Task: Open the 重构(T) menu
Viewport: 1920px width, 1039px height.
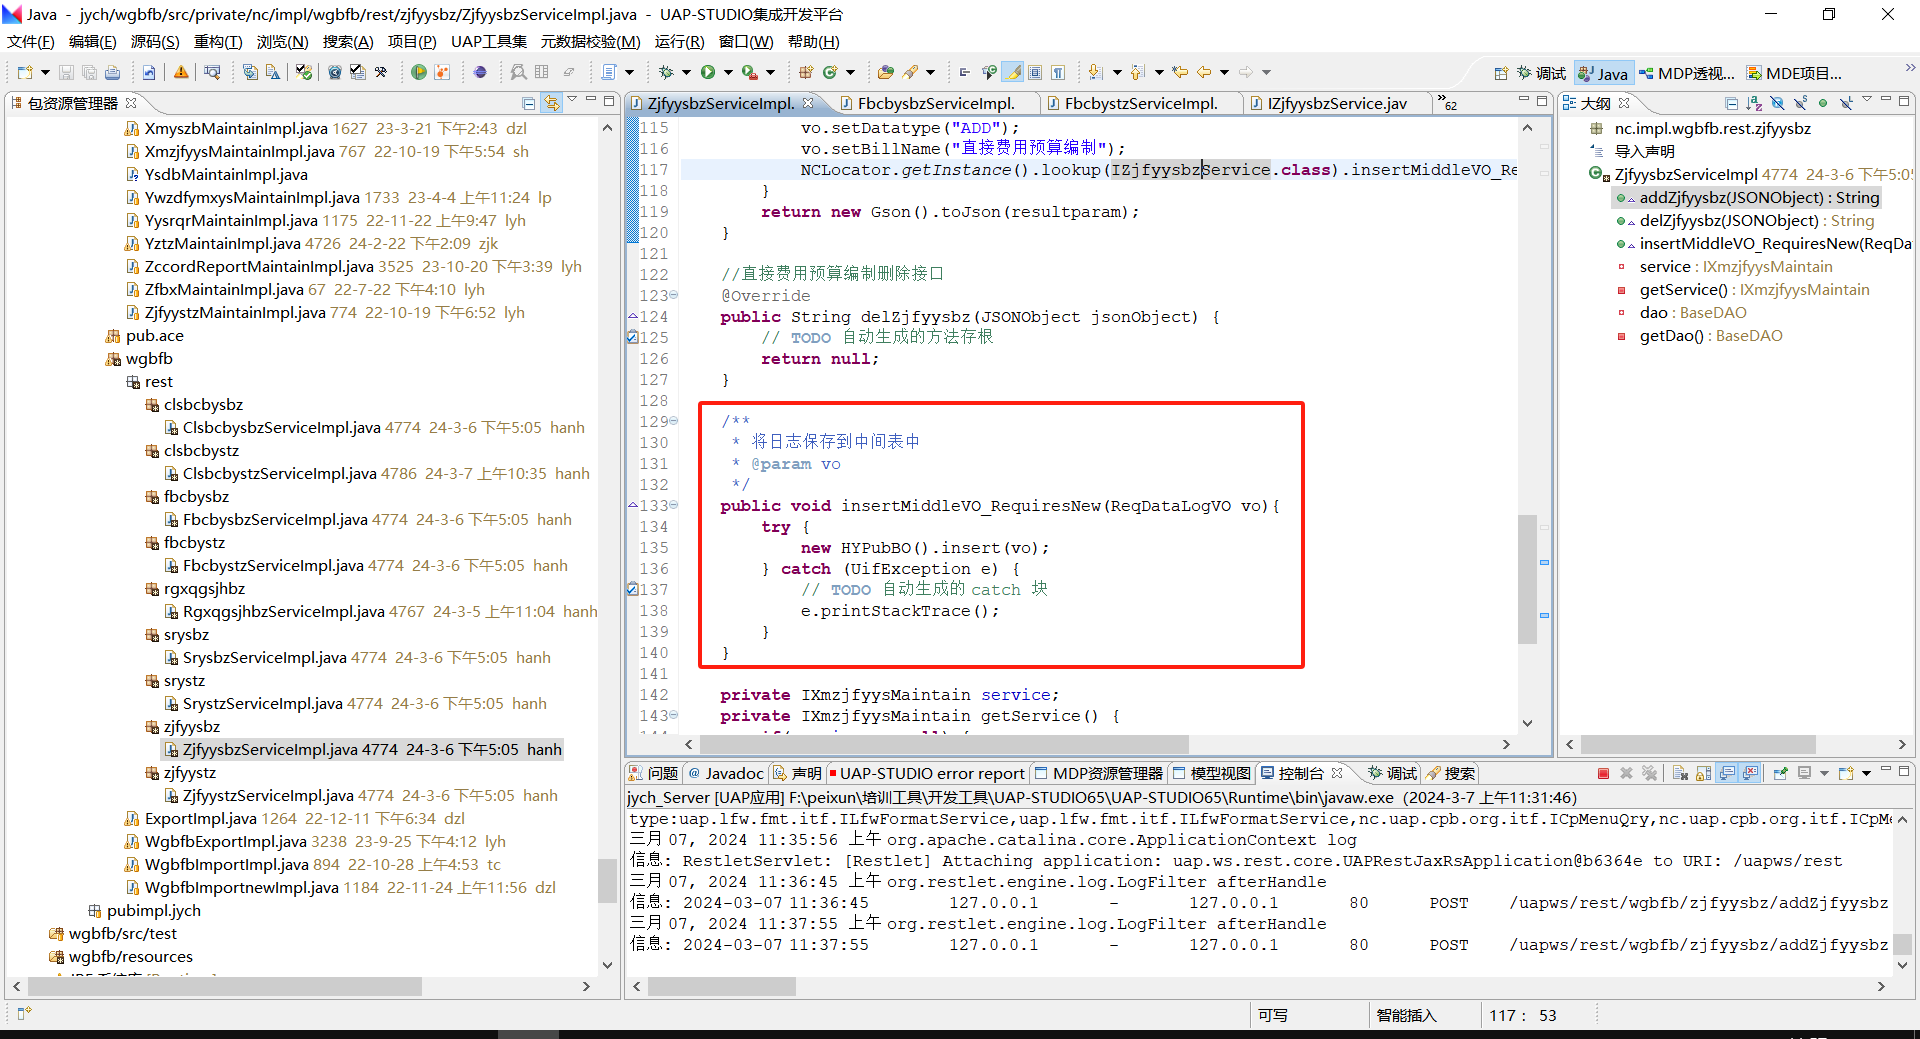Action: point(218,41)
